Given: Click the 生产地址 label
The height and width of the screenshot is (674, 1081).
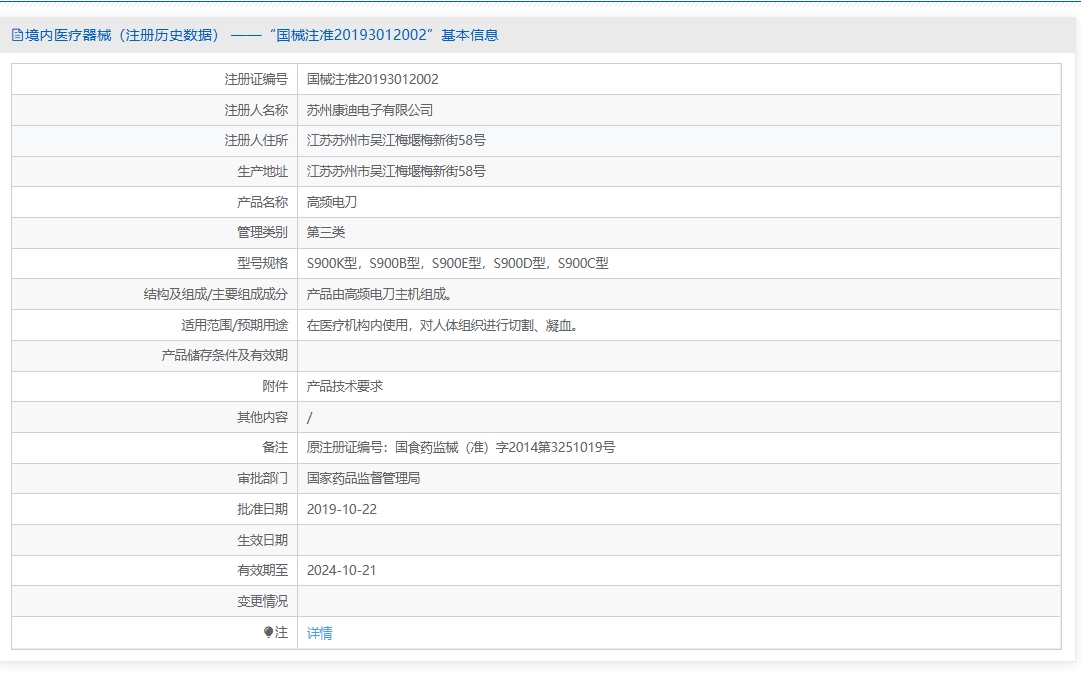Looking at the screenshot, I should pyautogui.click(x=262, y=172).
